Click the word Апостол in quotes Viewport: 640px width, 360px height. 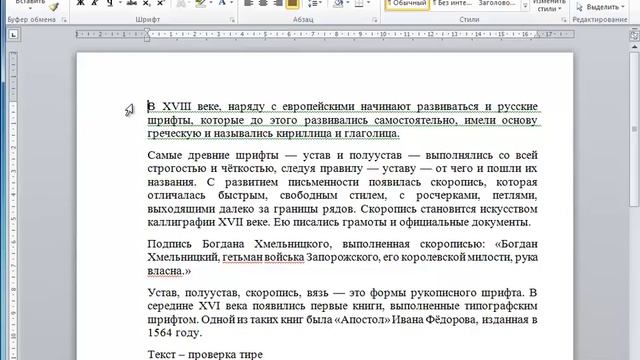click(362, 320)
